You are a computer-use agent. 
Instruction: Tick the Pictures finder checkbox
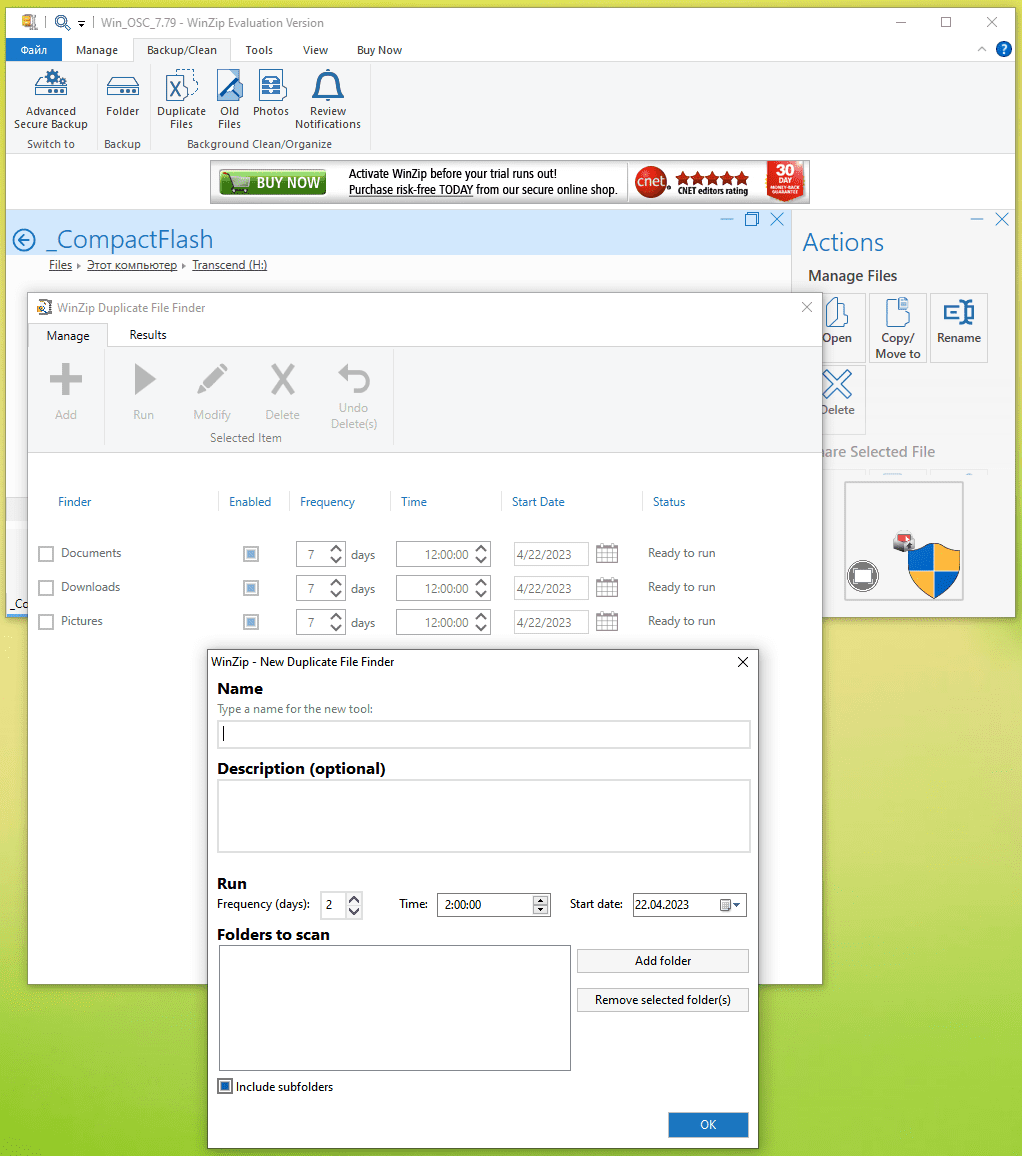click(46, 621)
